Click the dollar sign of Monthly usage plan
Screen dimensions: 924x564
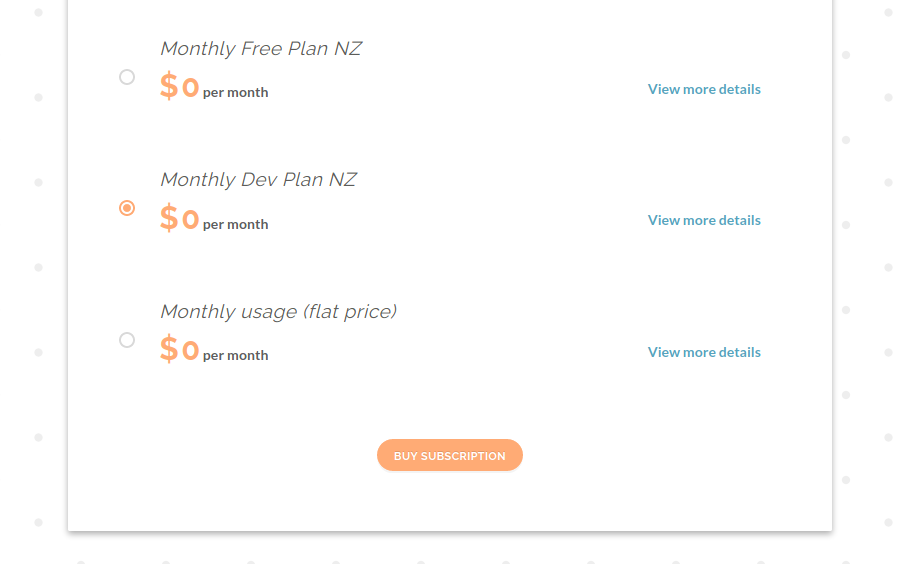pos(169,349)
